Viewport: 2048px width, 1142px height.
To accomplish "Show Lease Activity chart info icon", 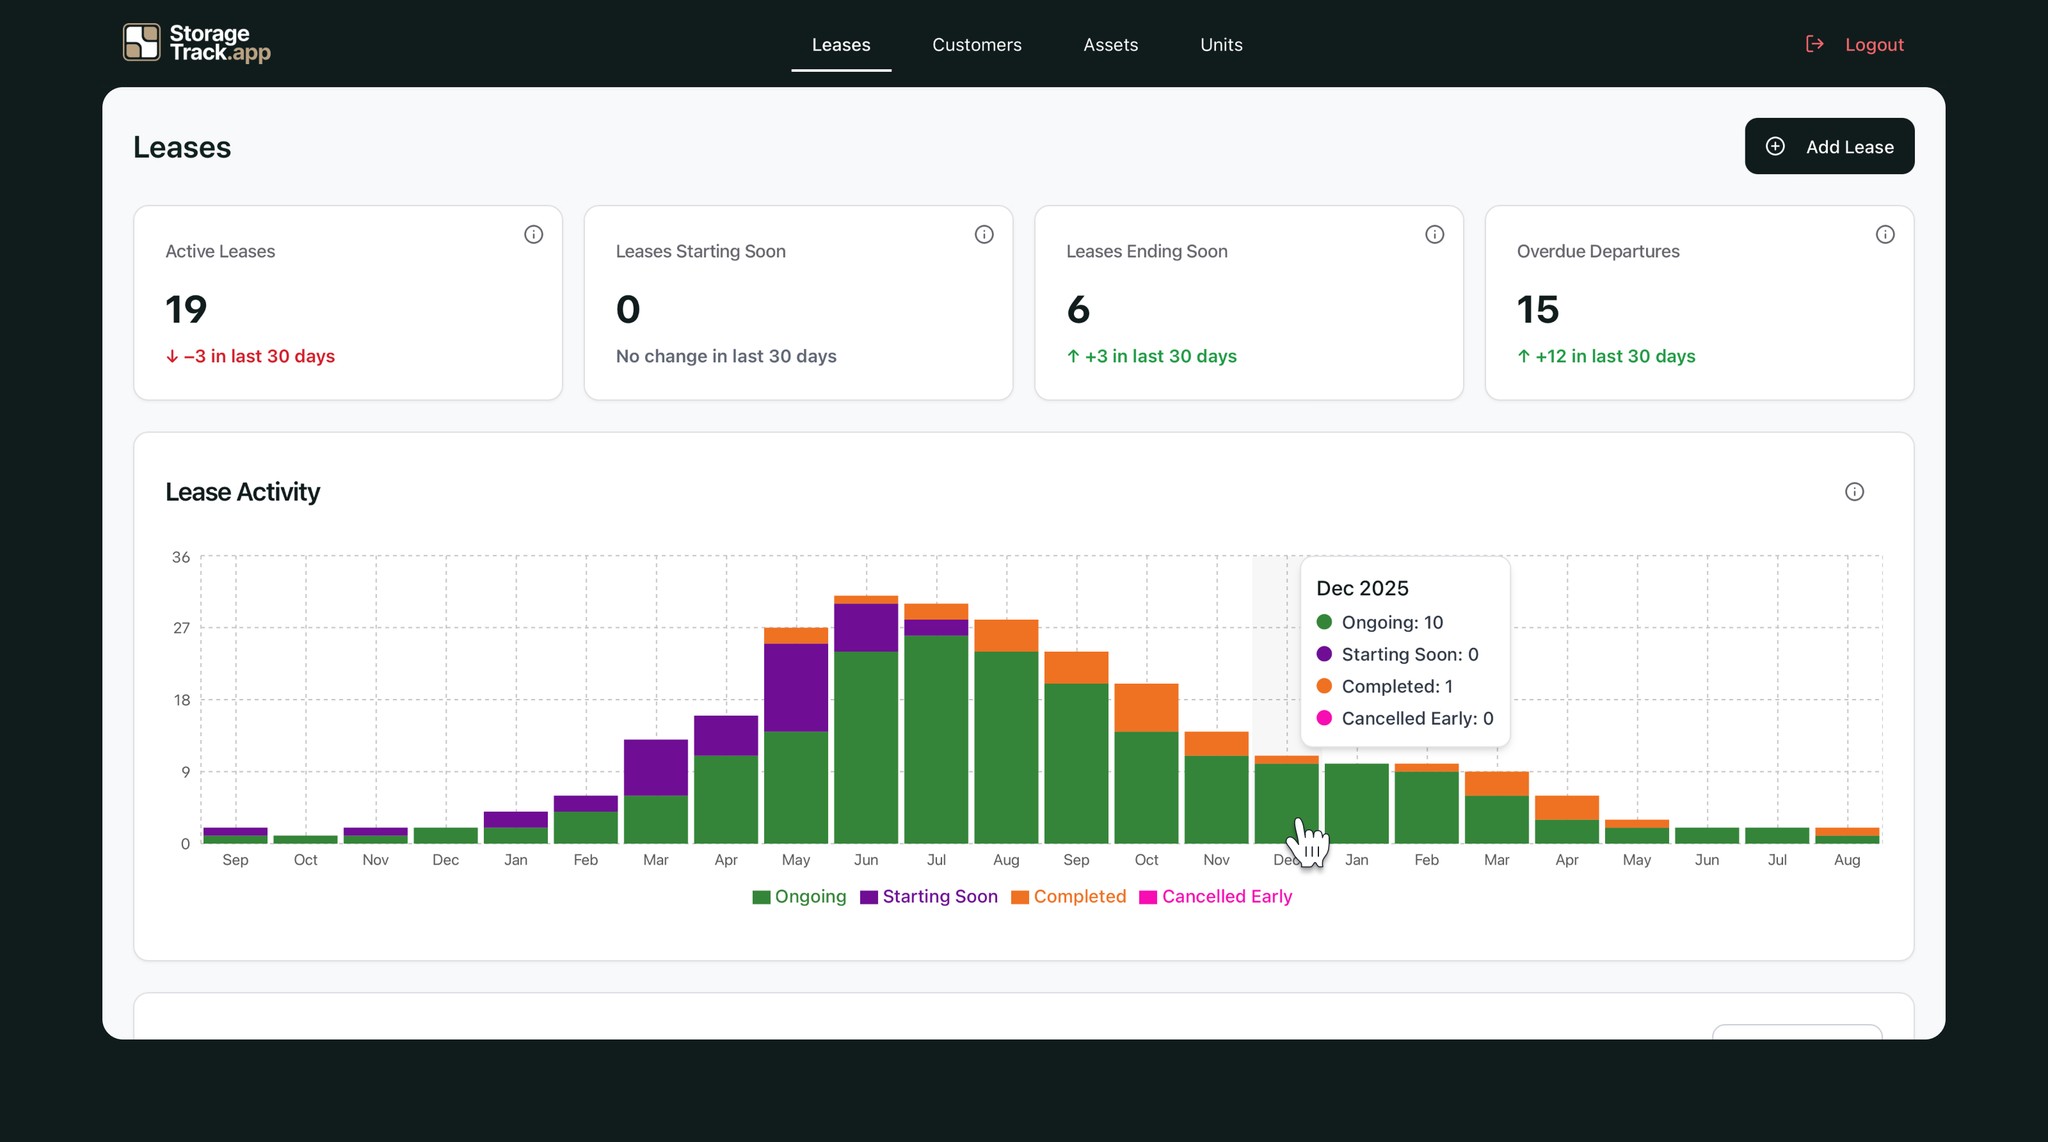I will coord(1854,491).
